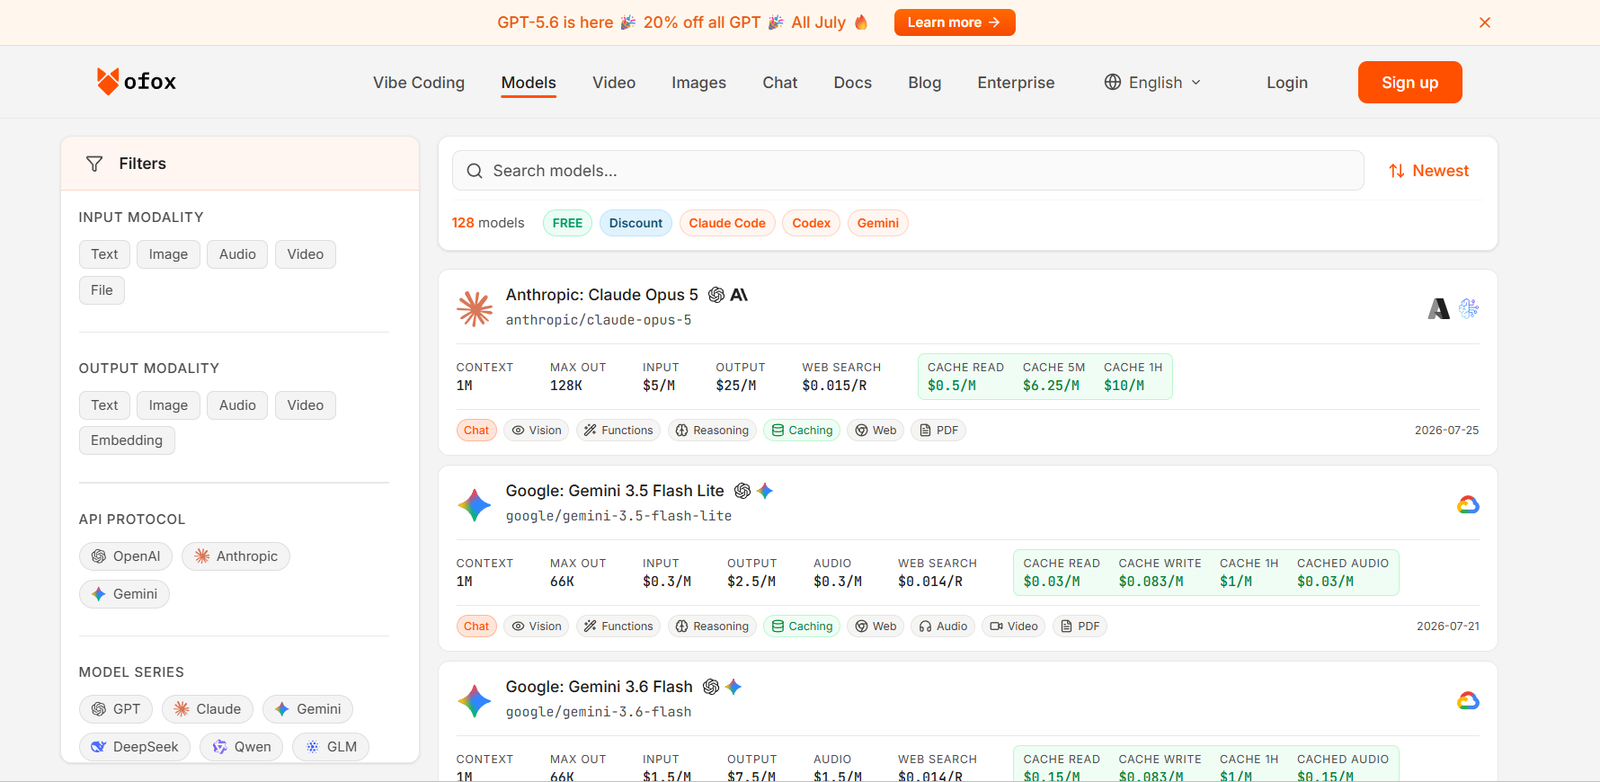Screen dimensions: 1600x782
Task: Filter by the GLM model series
Action: click(331, 747)
